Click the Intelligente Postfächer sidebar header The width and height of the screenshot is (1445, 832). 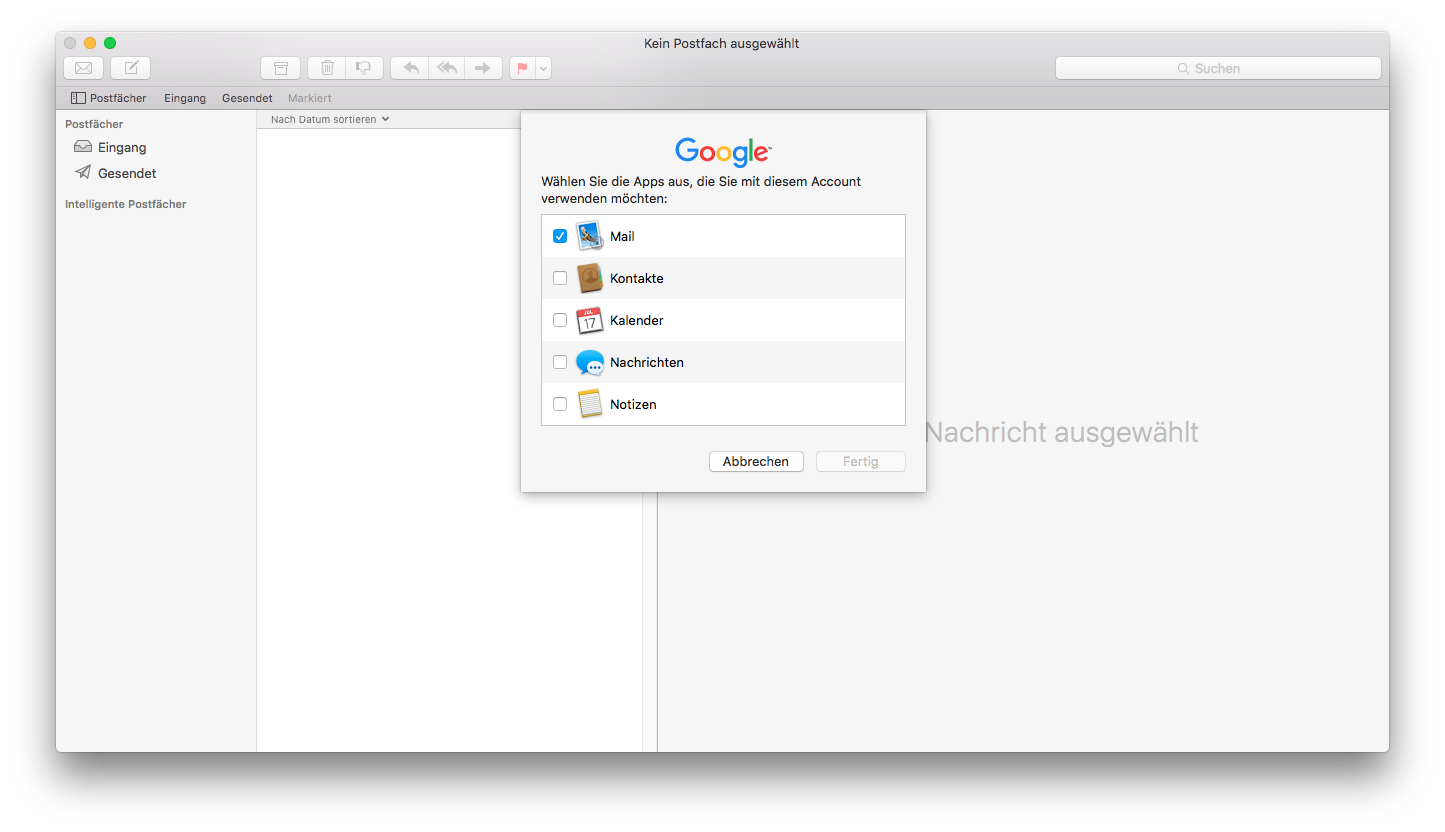point(126,204)
